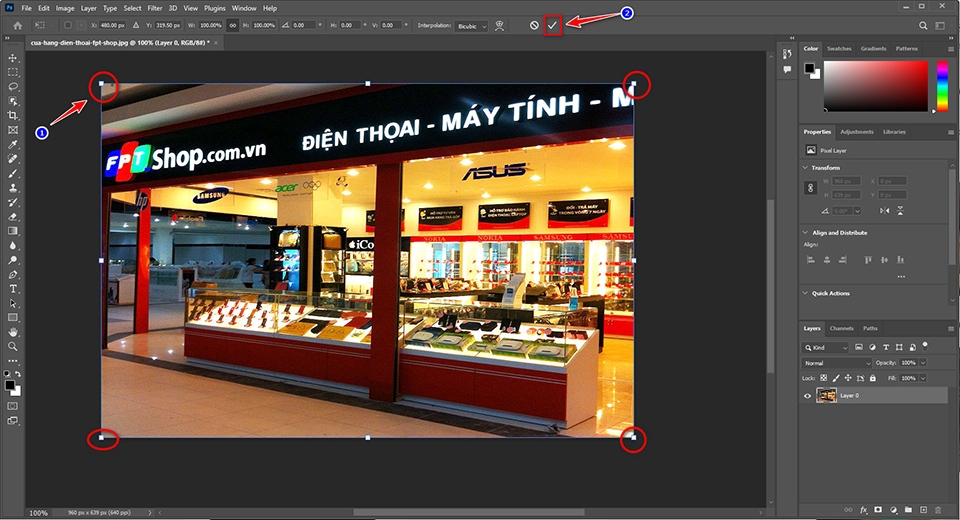960x520 pixels.
Task: Pick a color in the color field
Action: 876,86
